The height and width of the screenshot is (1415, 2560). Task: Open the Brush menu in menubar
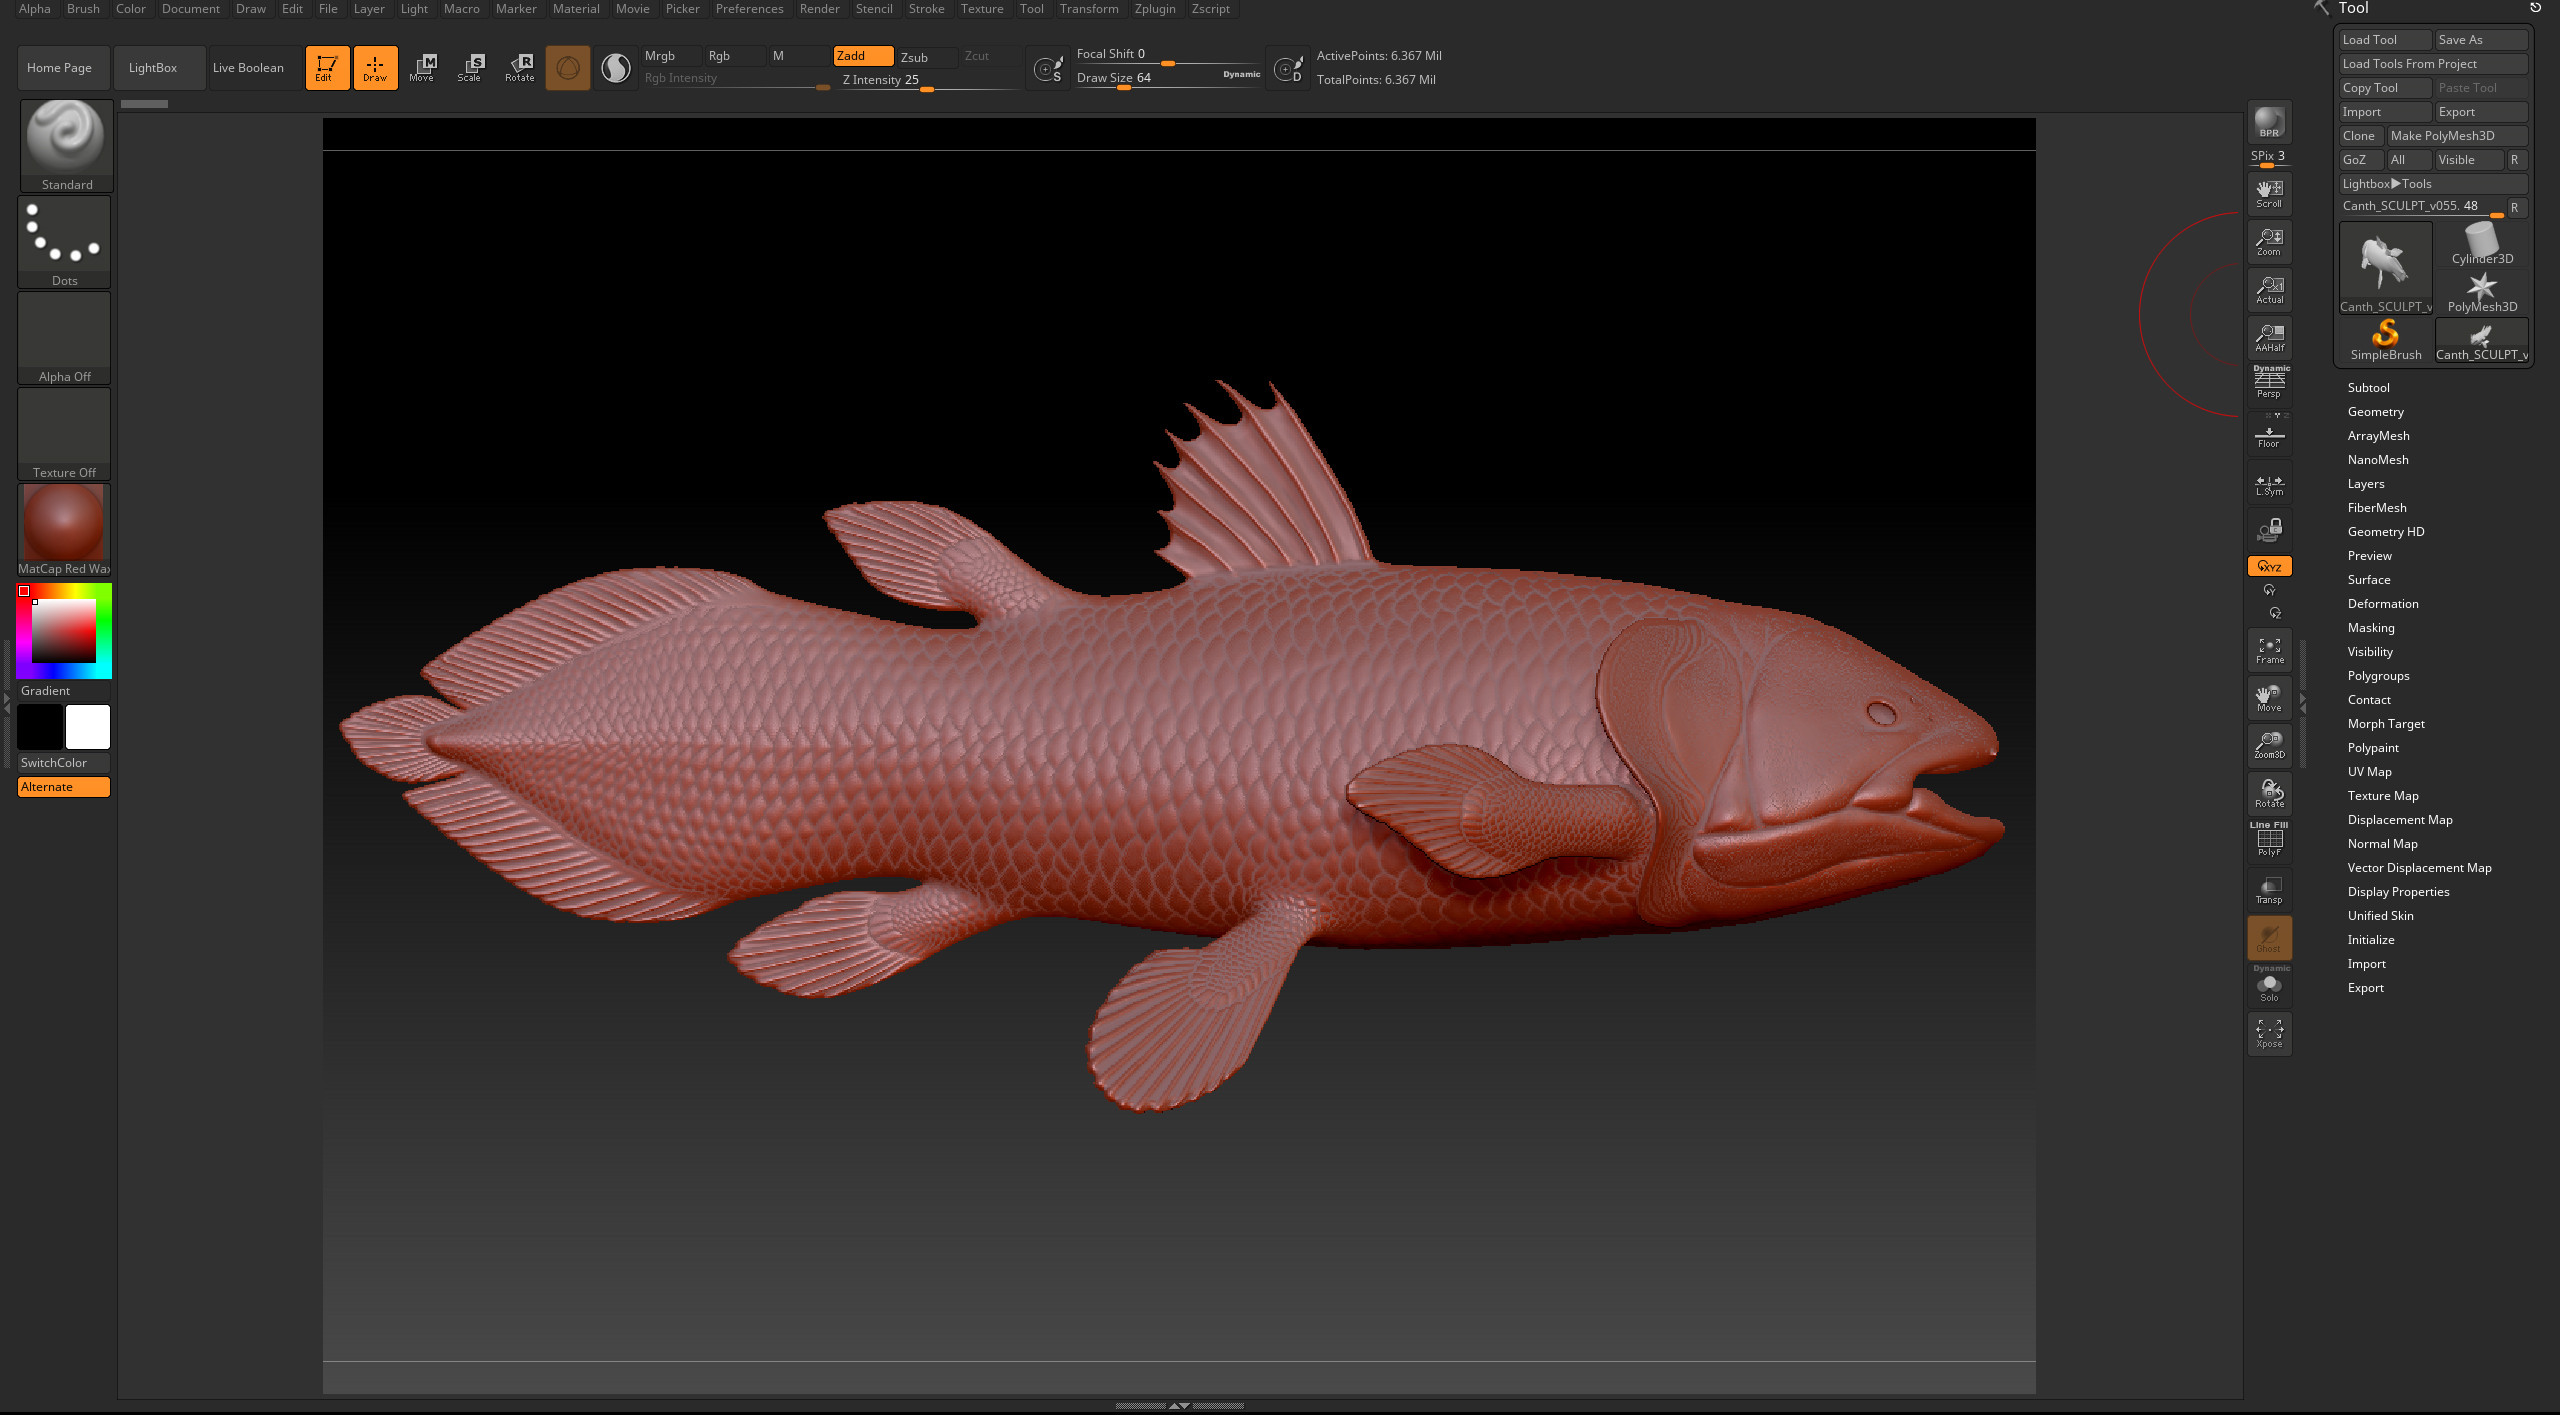[84, 9]
